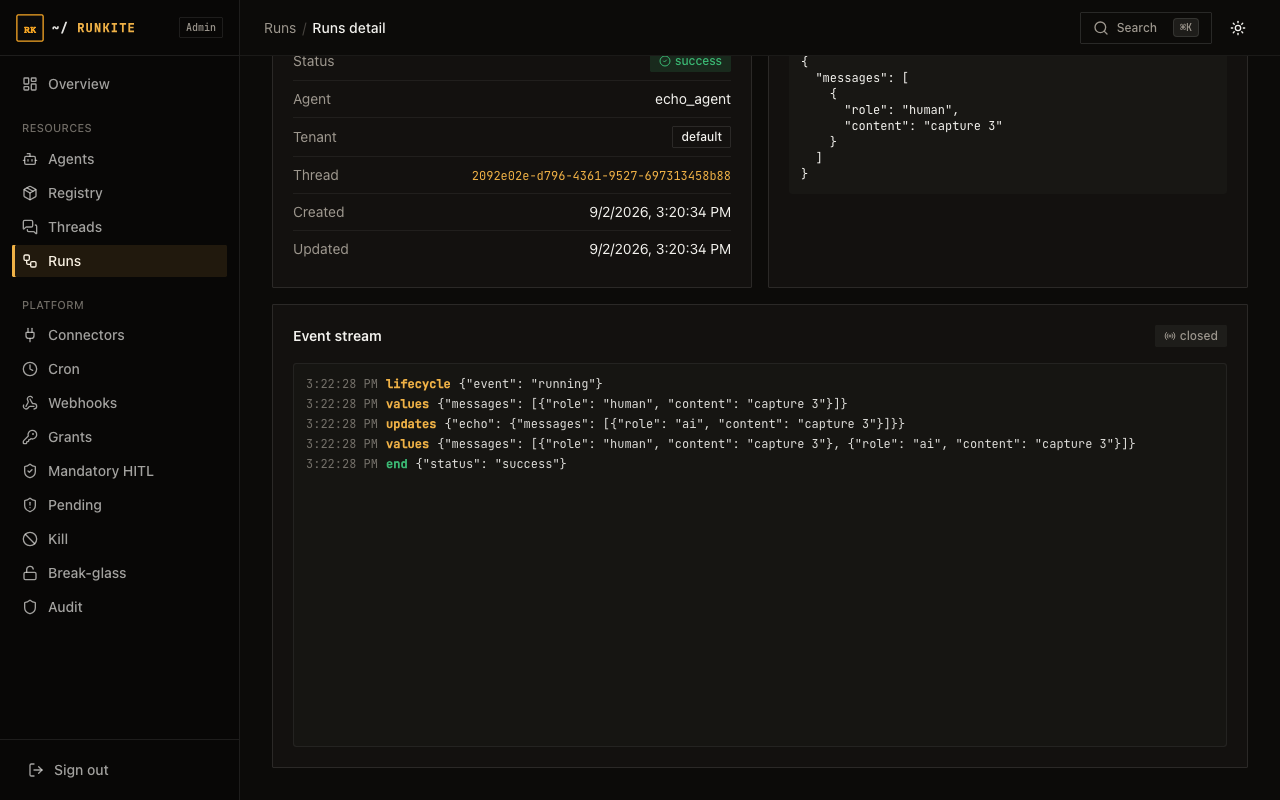Open the Kill page
Image resolution: width=1280 pixels, height=800 pixels.
pyautogui.click(x=120, y=539)
